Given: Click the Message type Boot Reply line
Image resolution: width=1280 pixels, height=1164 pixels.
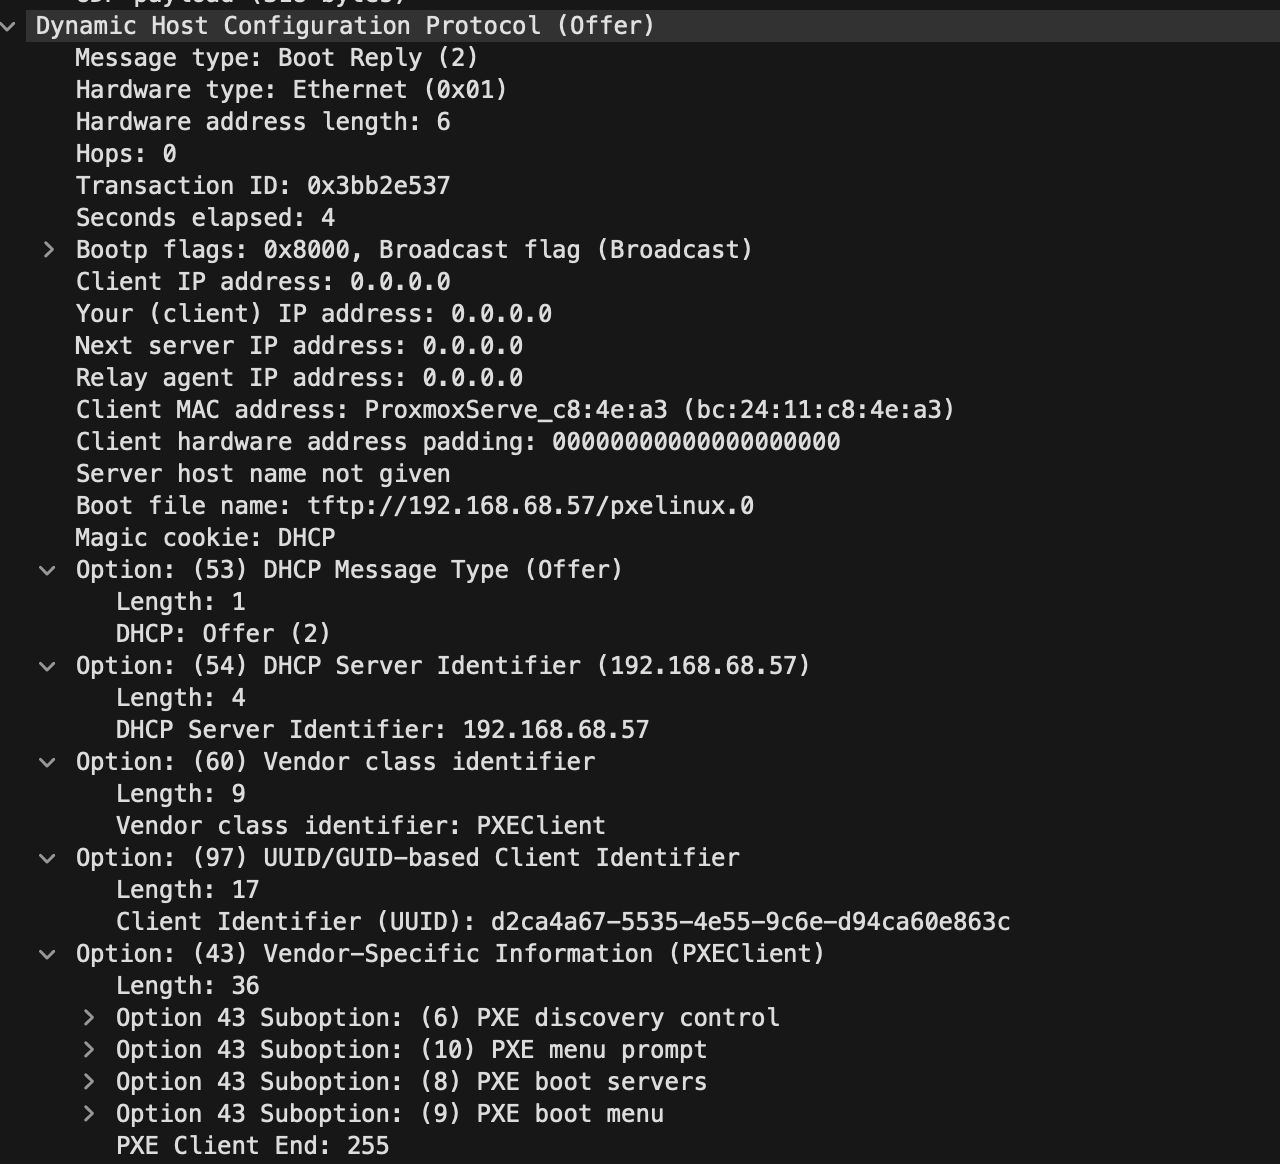Looking at the screenshot, I should tap(276, 58).
